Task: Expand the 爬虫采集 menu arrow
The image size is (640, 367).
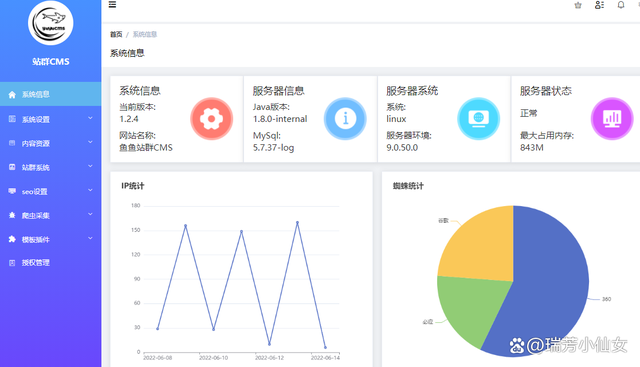Action: click(90, 215)
